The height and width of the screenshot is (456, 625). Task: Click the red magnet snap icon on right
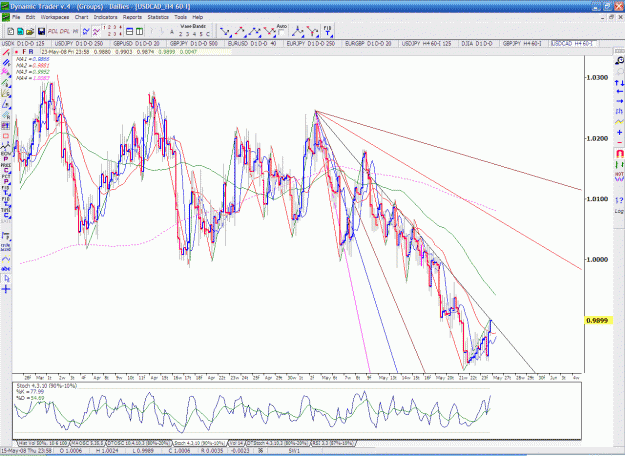coord(619,153)
